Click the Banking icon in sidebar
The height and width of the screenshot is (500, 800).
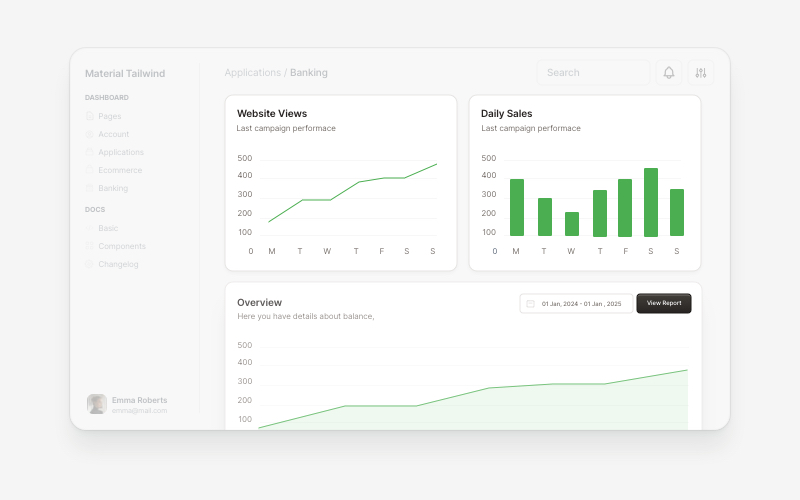[x=90, y=188]
